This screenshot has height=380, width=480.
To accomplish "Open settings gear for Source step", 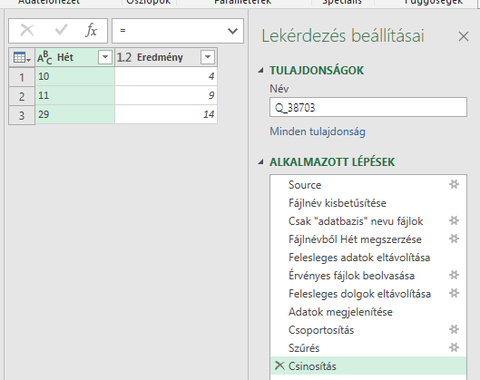I will click(454, 184).
